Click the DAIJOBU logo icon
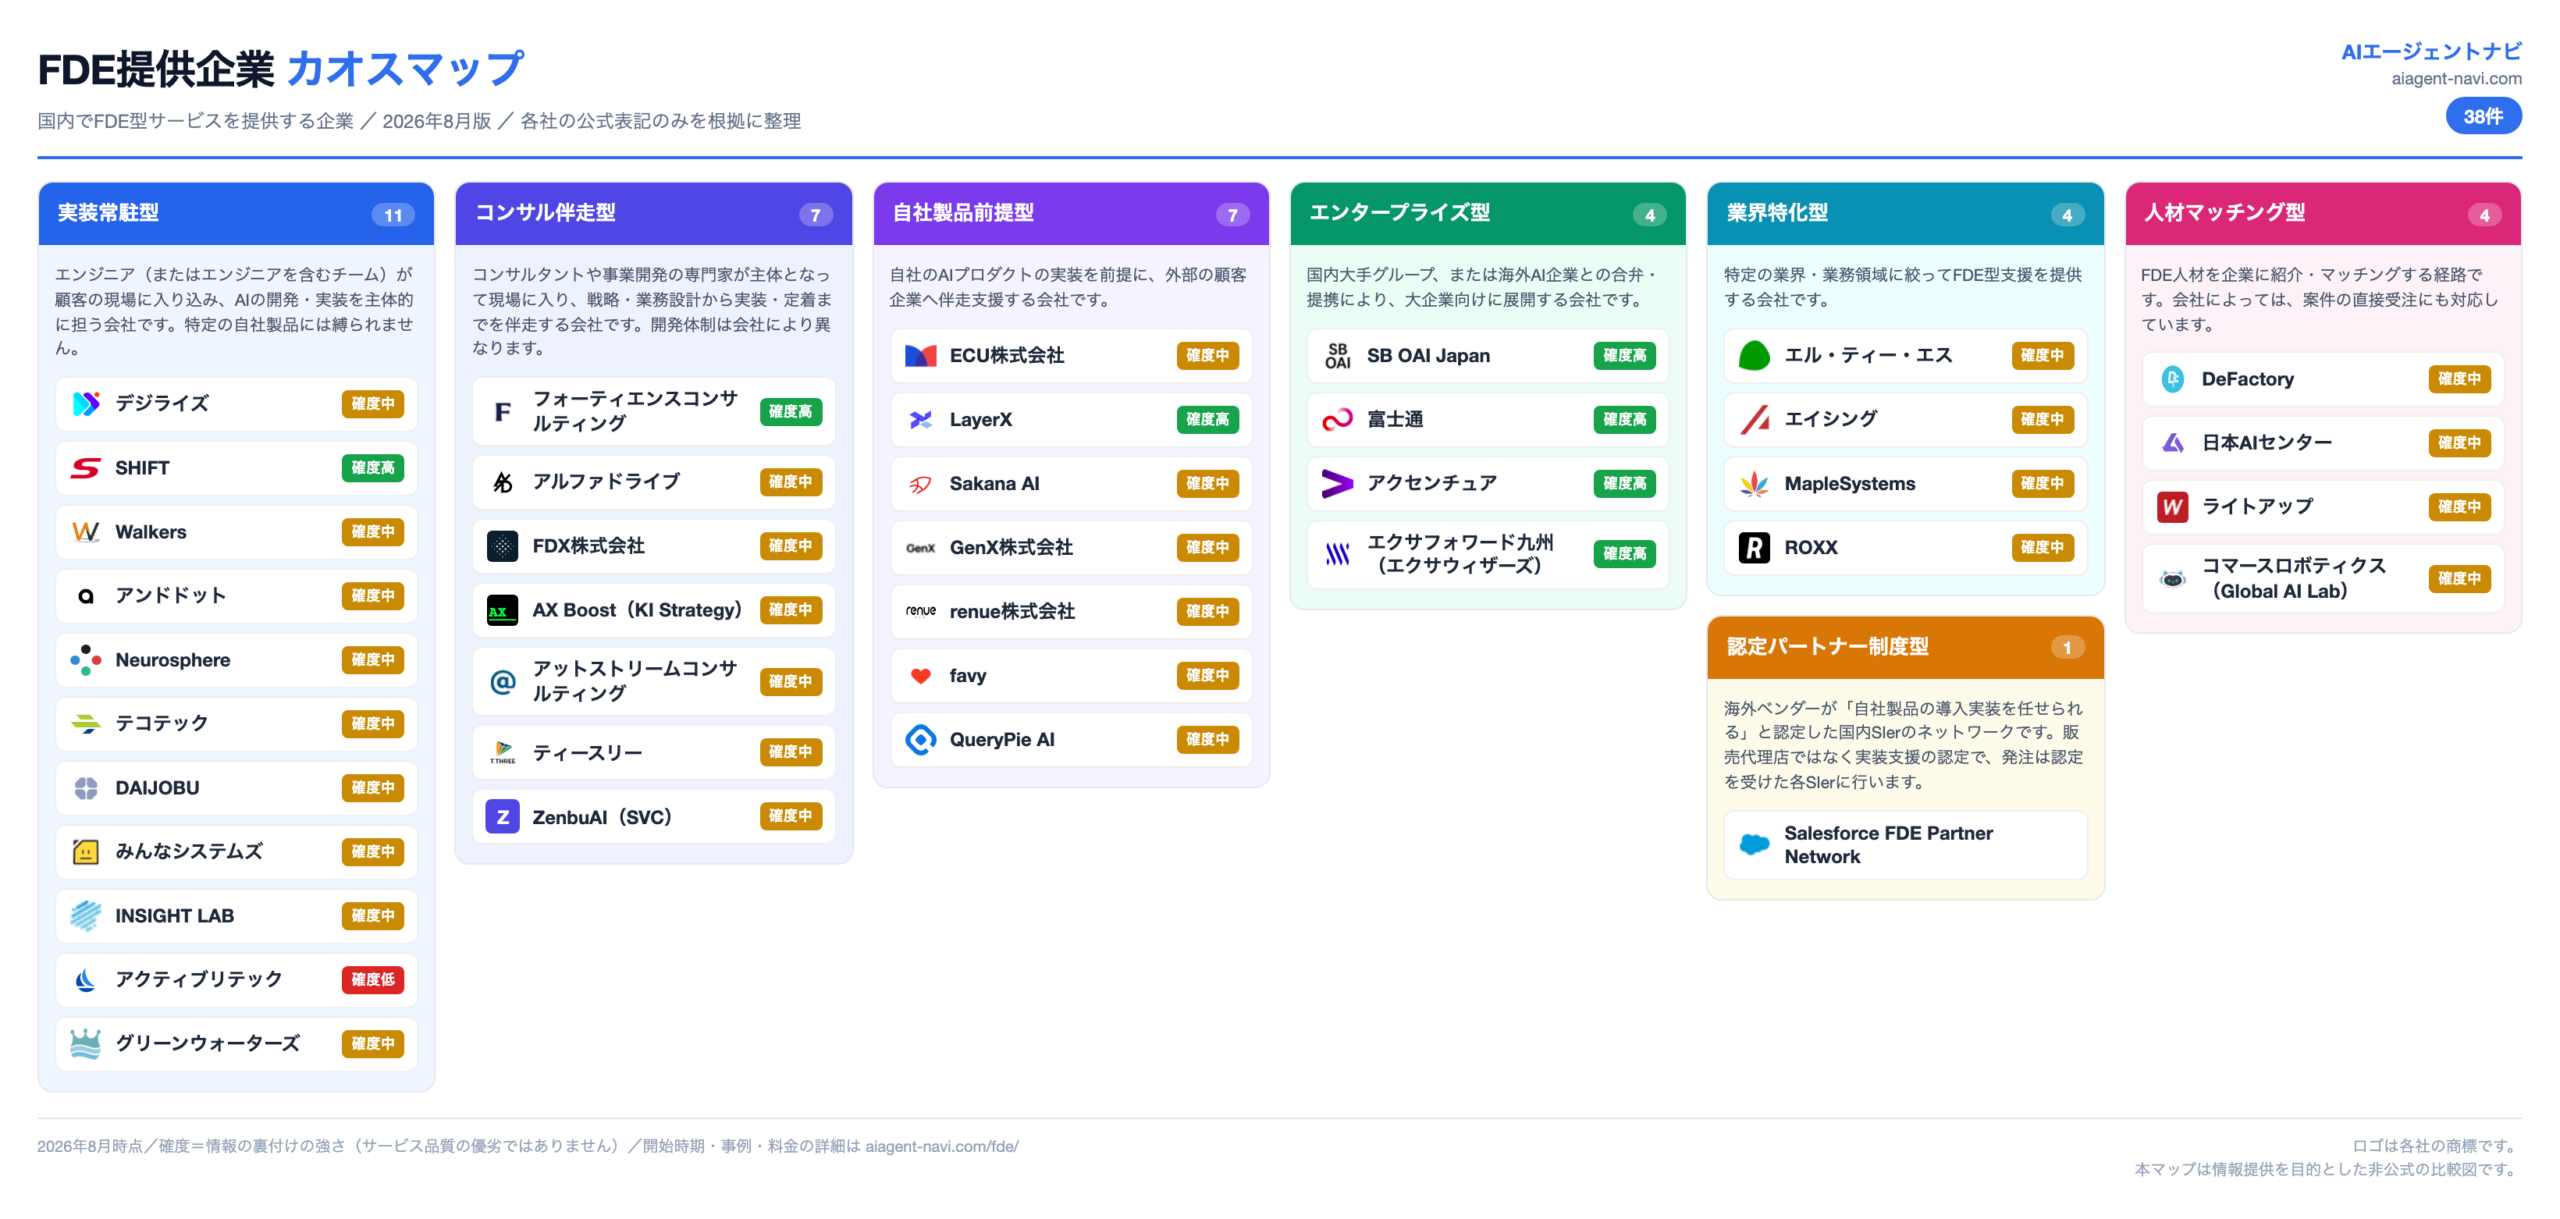Image resolution: width=2560 pixels, height=1219 pixels. [x=86, y=788]
